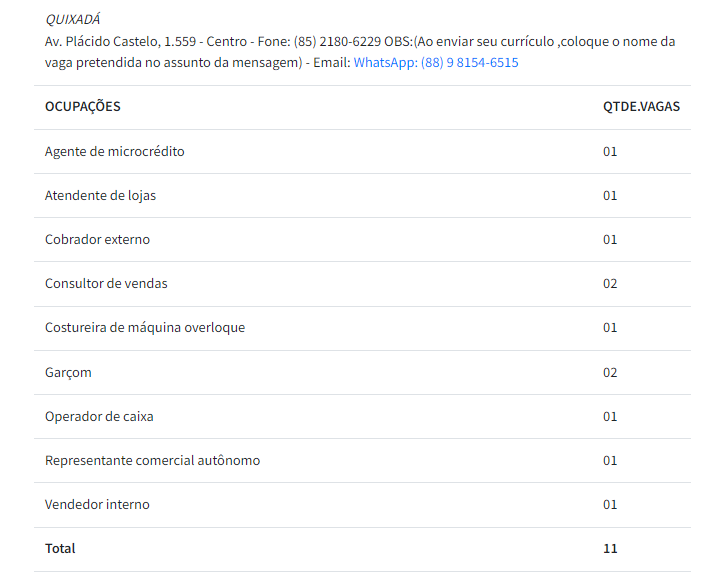Click the Operador de caixa entry
The height and width of the screenshot is (573, 701).
[99, 417]
